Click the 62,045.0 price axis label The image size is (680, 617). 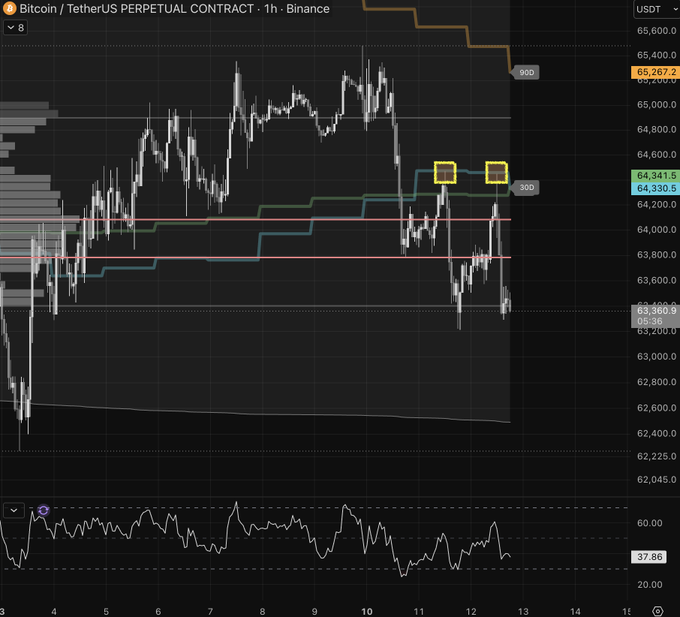(x=656, y=480)
